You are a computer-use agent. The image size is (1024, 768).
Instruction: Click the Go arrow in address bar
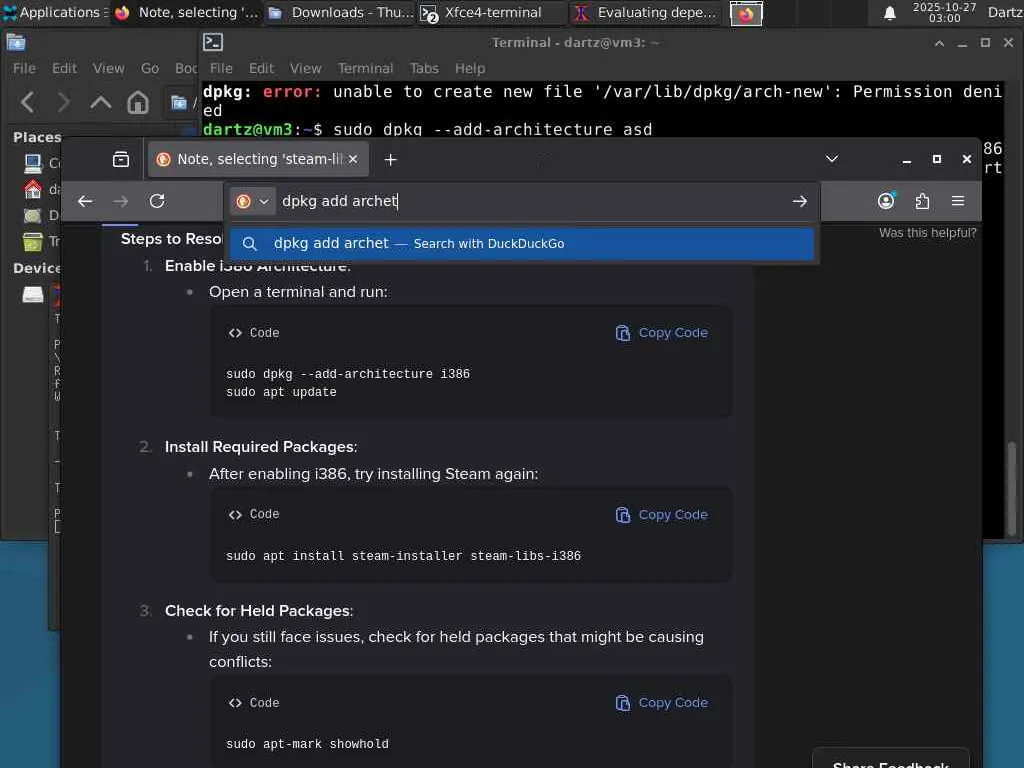[800, 201]
